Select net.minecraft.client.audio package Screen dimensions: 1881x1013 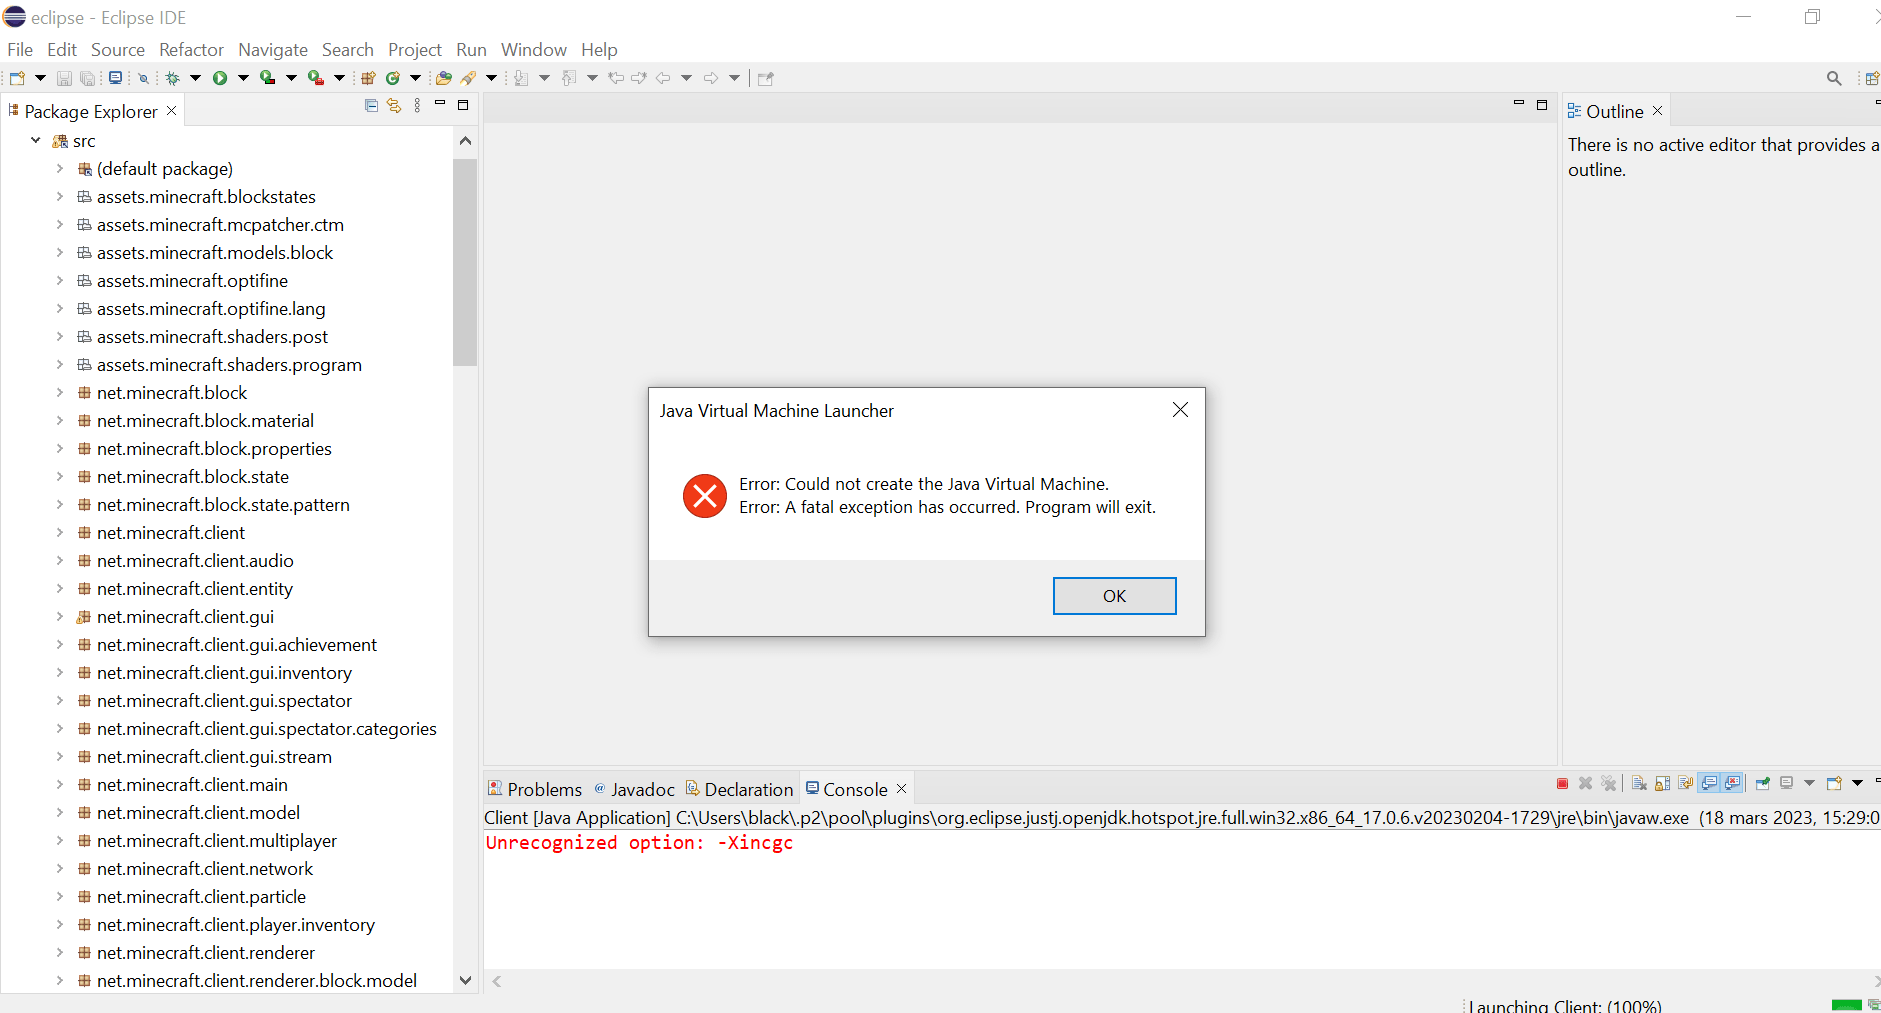click(x=195, y=561)
